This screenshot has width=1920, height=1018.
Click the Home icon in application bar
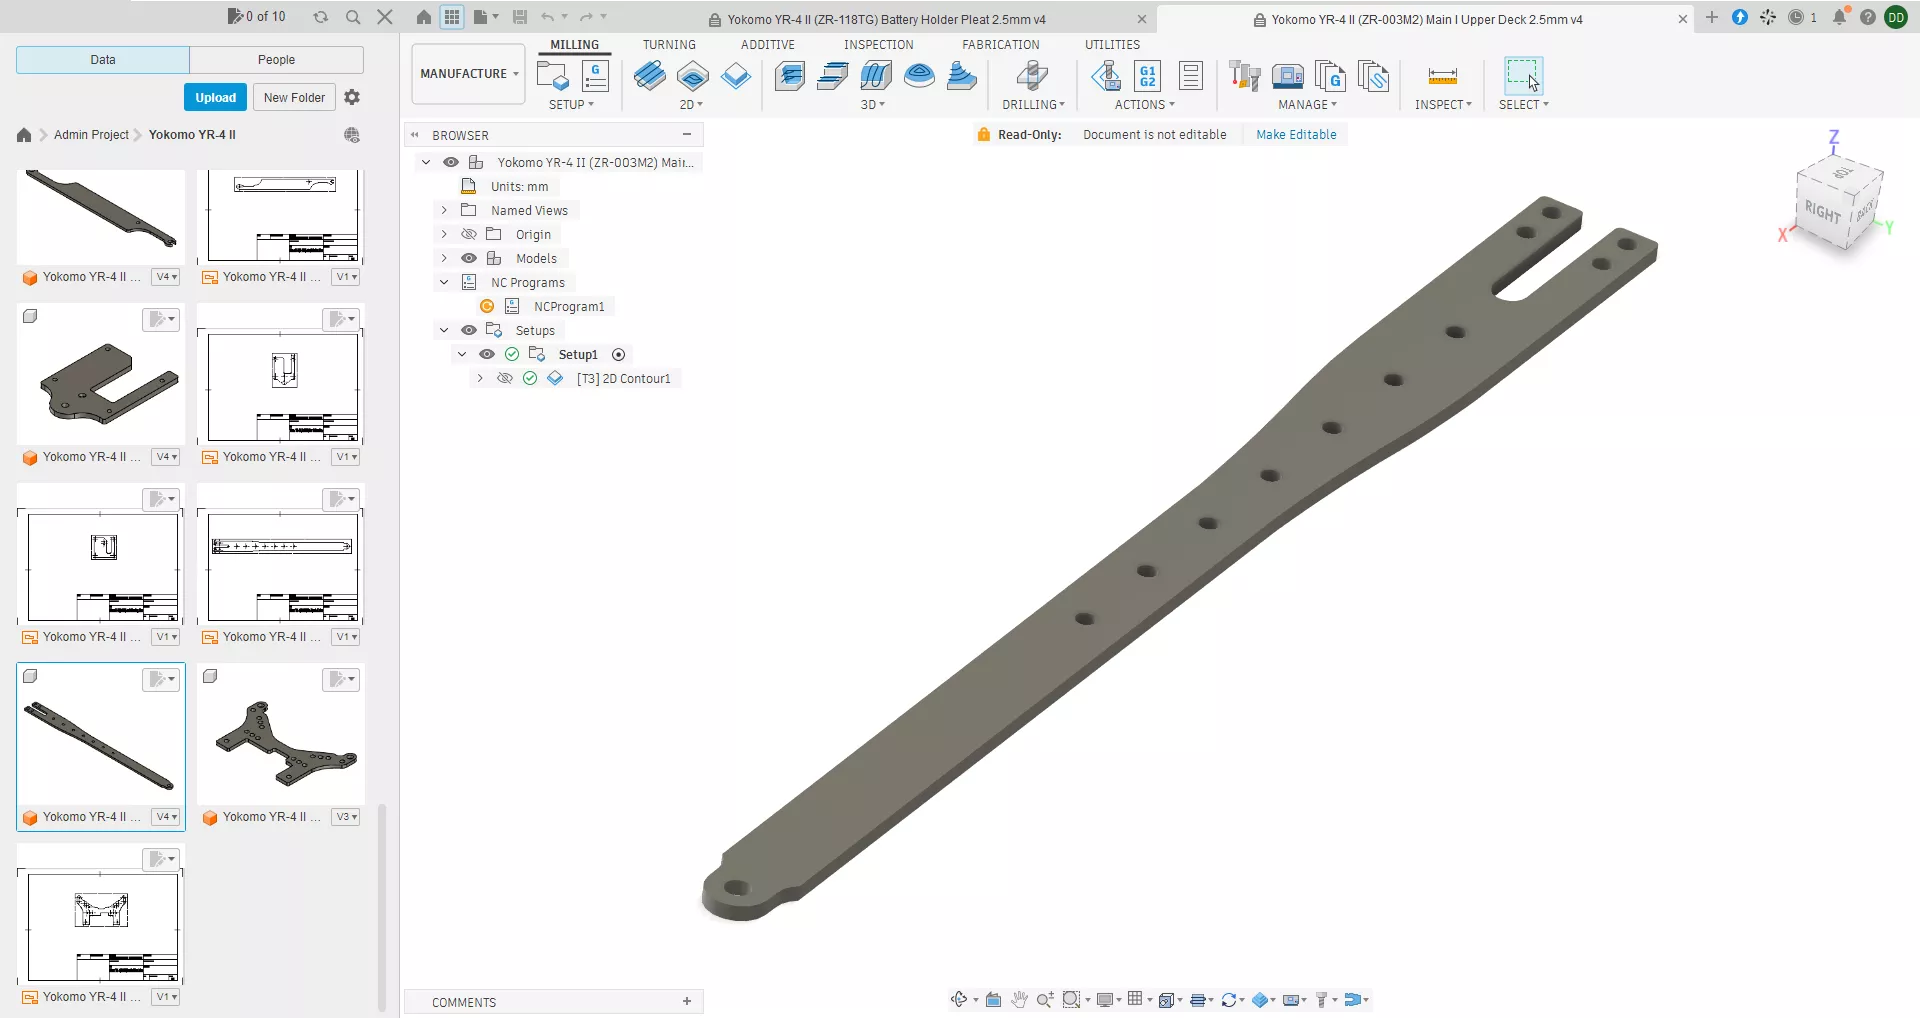[424, 17]
